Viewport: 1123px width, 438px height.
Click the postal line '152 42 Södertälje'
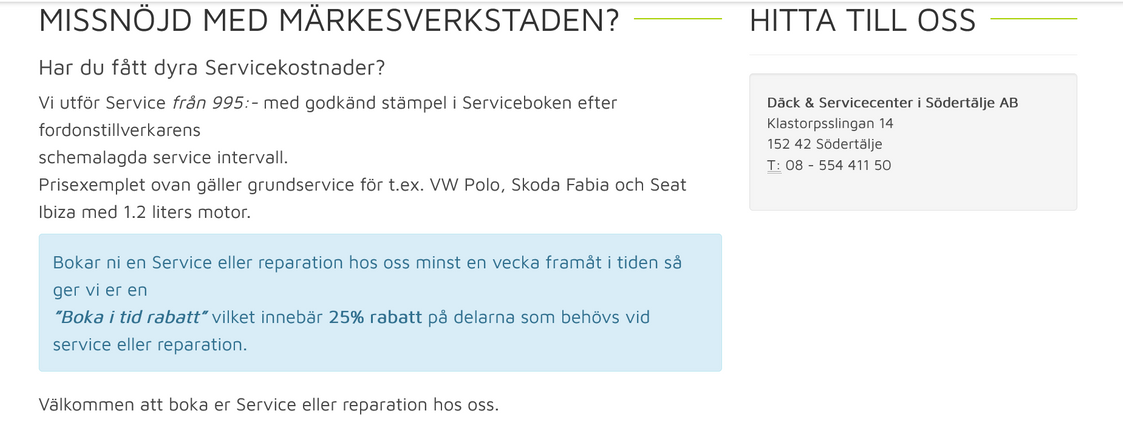[824, 144]
